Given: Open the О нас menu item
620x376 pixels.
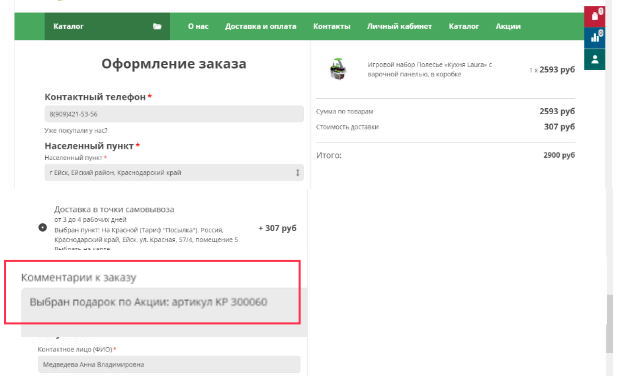Looking at the screenshot, I should point(198,26).
